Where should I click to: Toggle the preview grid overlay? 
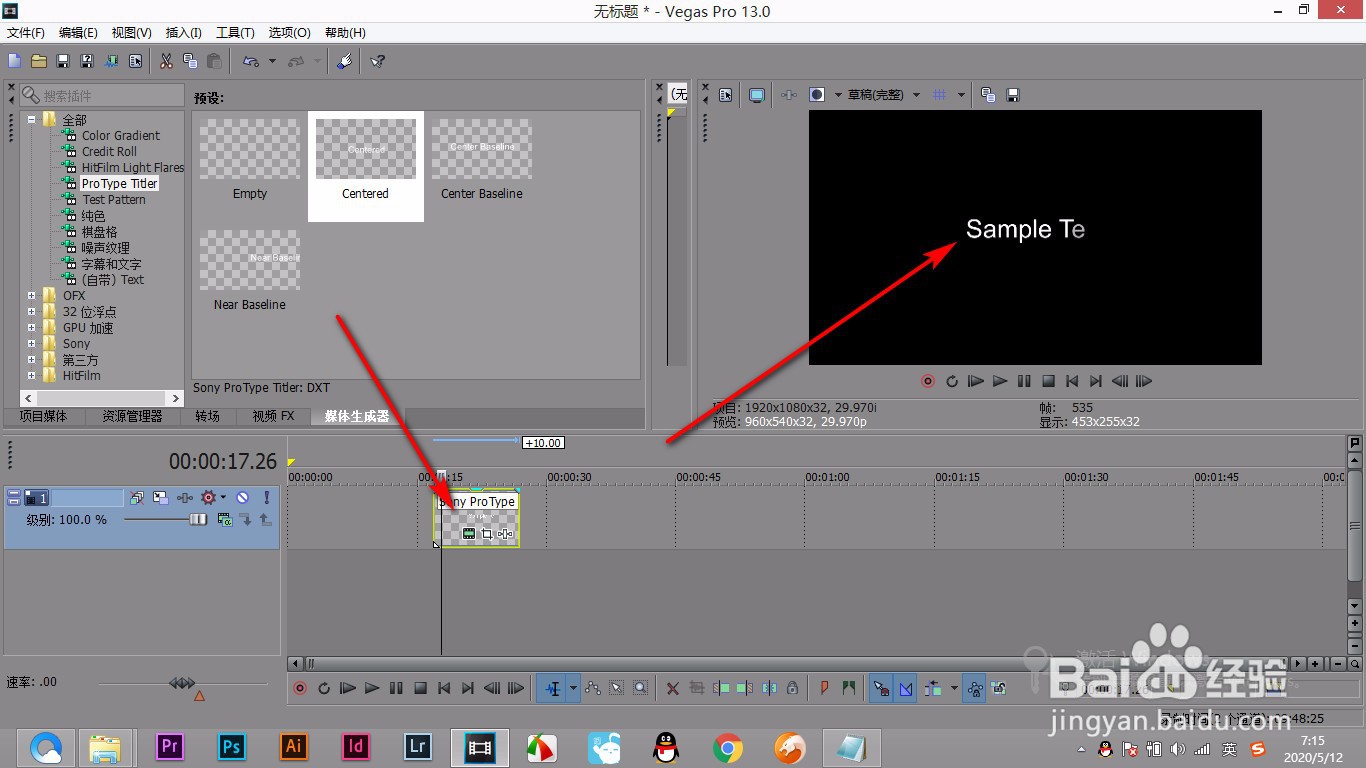point(939,95)
